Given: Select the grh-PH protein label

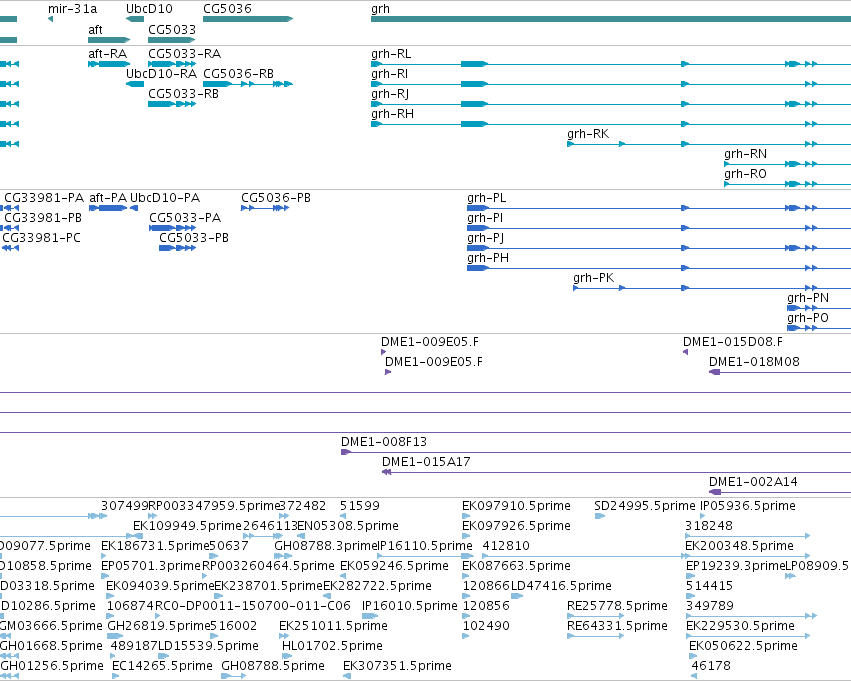Looking at the screenshot, I should (488, 258).
